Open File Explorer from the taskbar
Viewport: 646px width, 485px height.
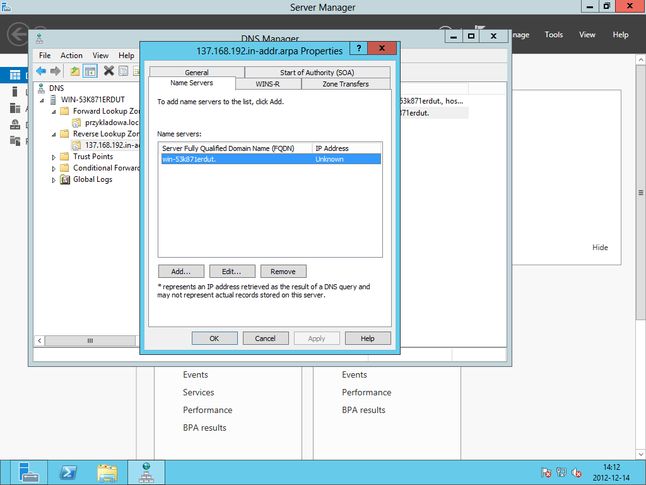click(107, 472)
